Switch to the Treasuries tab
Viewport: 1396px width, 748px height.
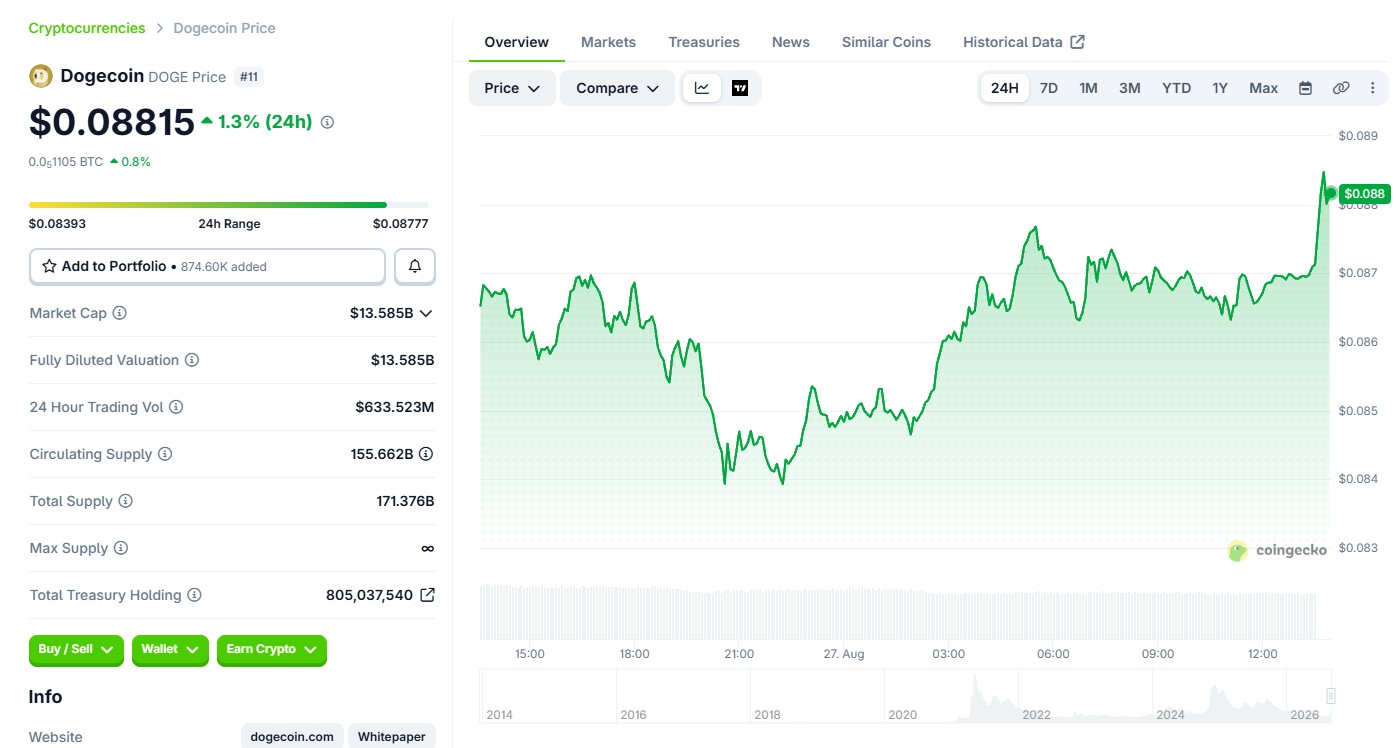[x=704, y=42]
